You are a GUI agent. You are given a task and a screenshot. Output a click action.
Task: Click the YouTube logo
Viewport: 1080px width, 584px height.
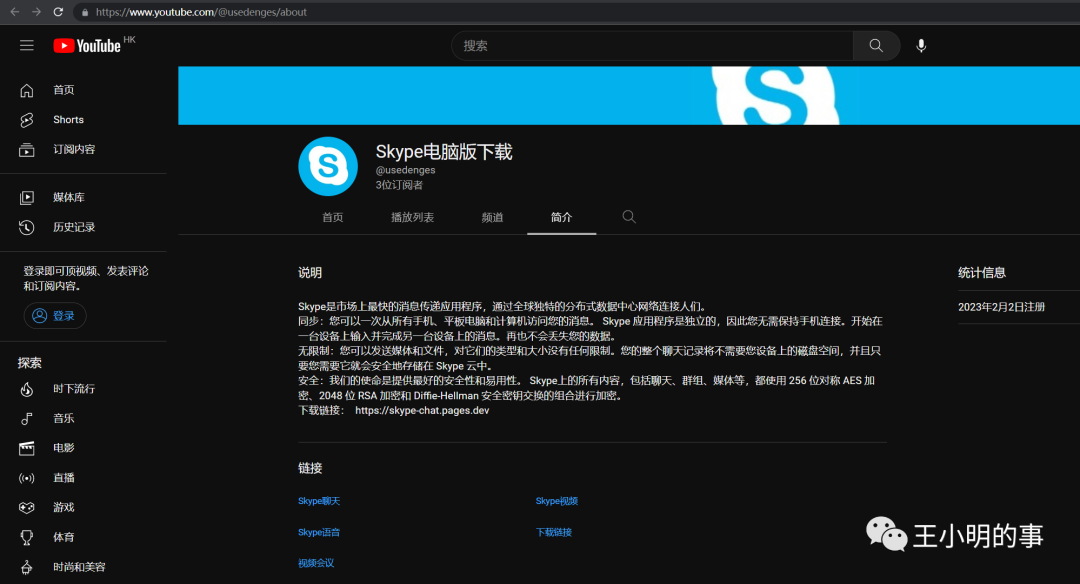click(87, 45)
